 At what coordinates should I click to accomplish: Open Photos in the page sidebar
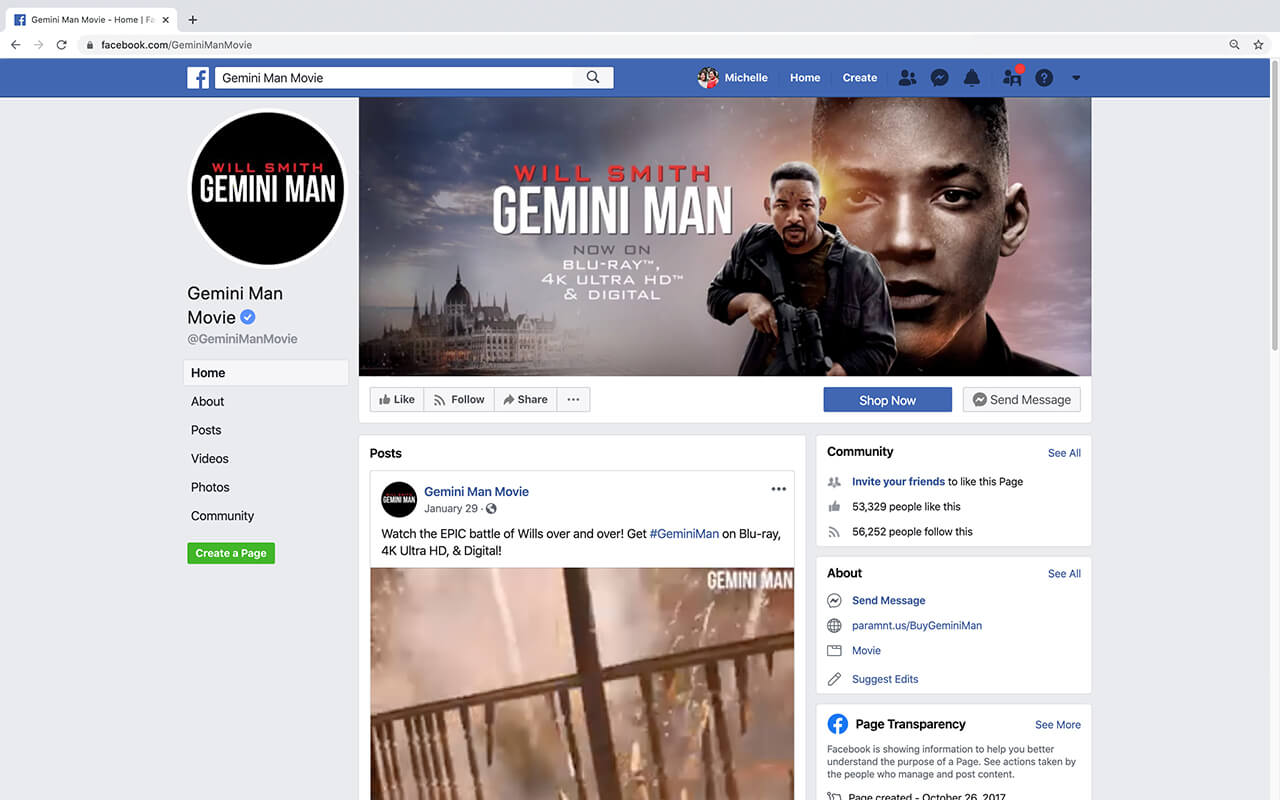pos(210,487)
